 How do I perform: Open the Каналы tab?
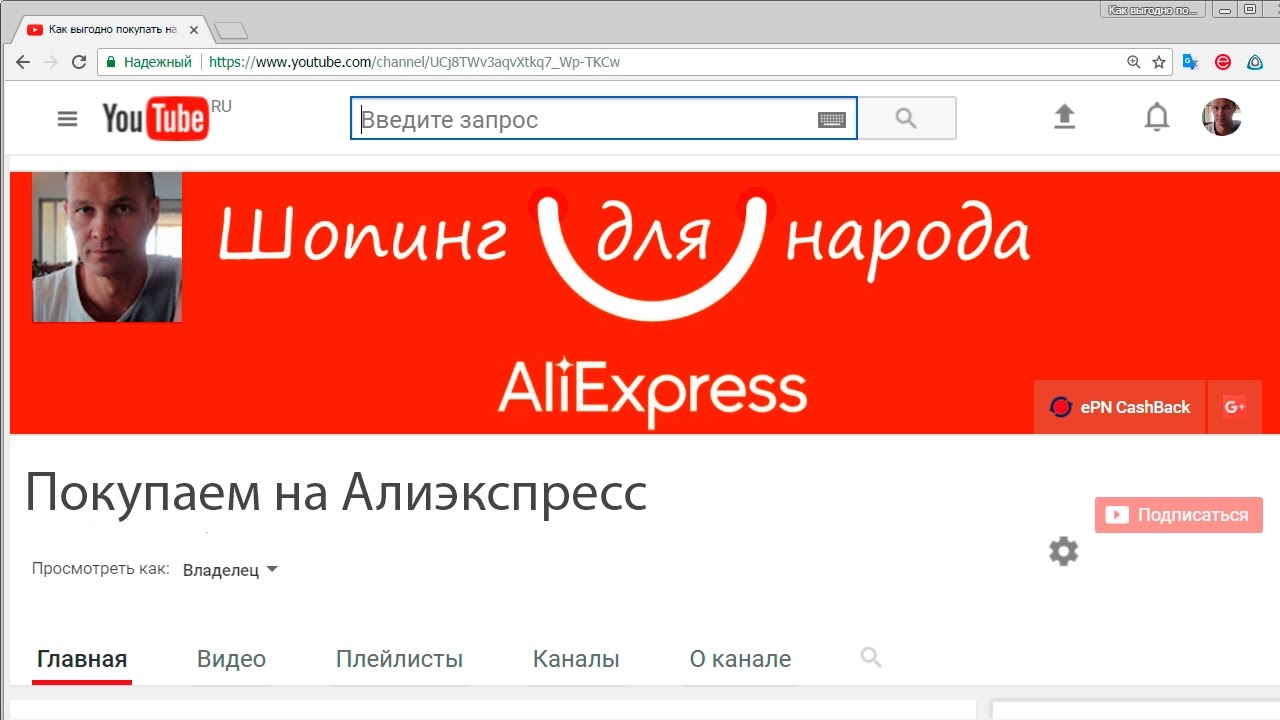(x=576, y=660)
